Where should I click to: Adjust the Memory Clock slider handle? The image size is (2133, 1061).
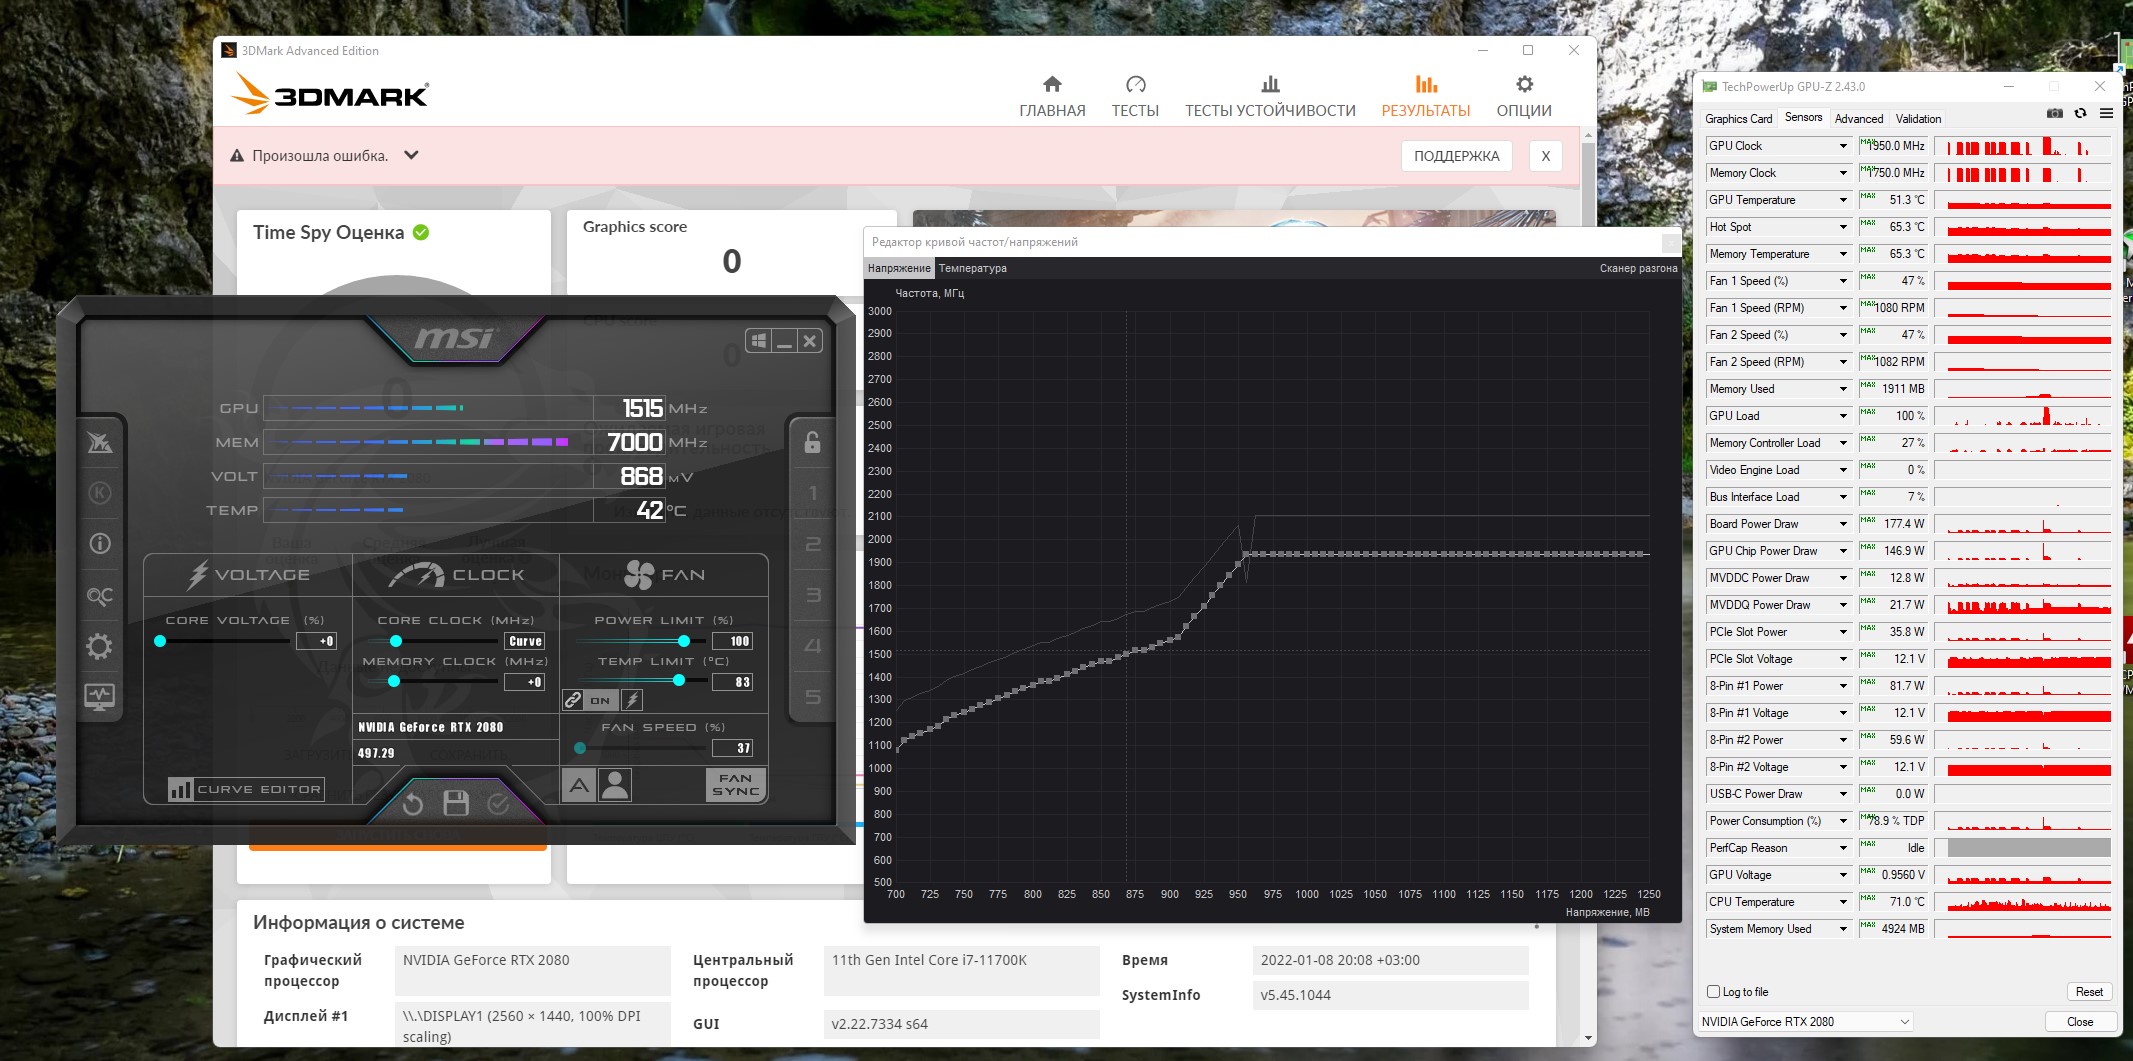[394, 681]
